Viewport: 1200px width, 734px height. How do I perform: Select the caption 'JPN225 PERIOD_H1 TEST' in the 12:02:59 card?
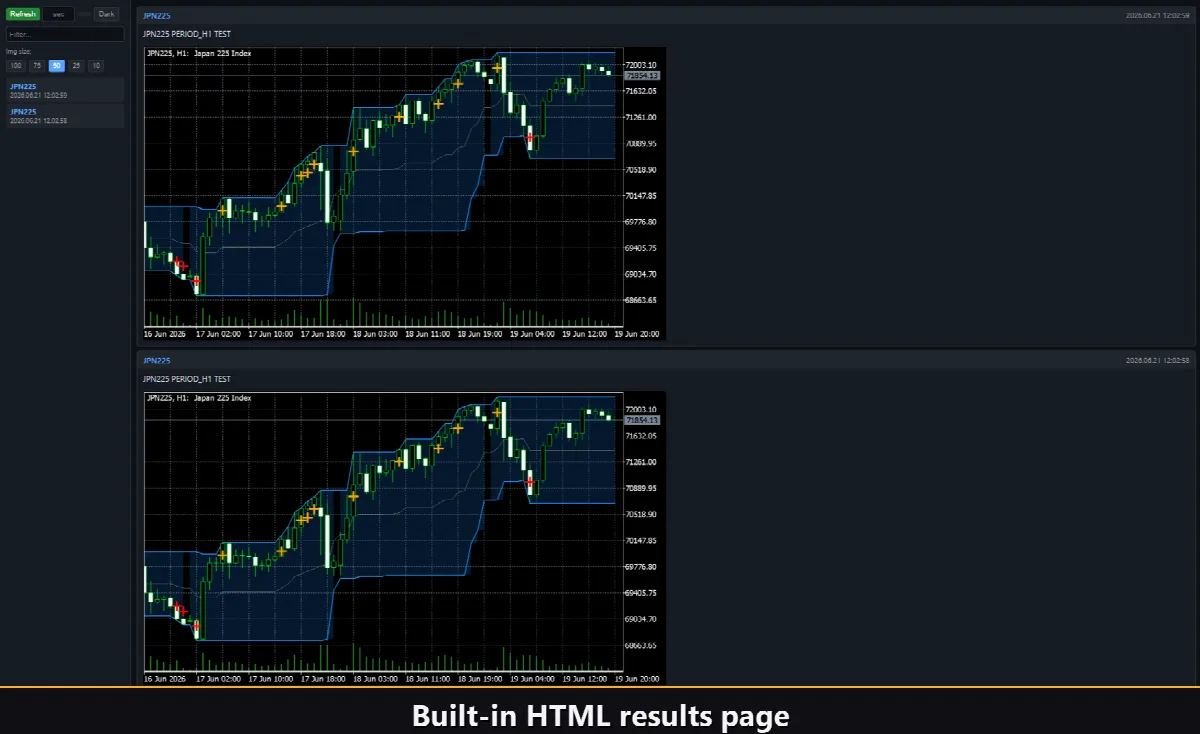click(x=187, y=34)
